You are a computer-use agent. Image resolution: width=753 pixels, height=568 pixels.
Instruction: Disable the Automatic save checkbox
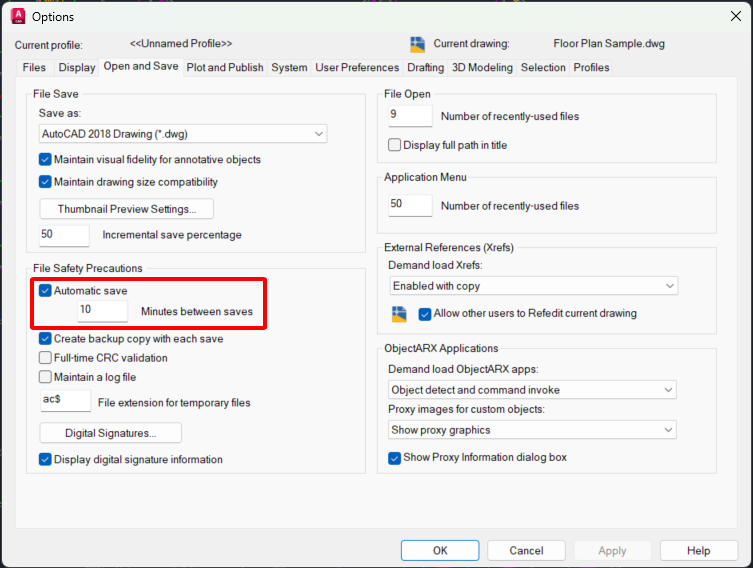pos(45,290)
